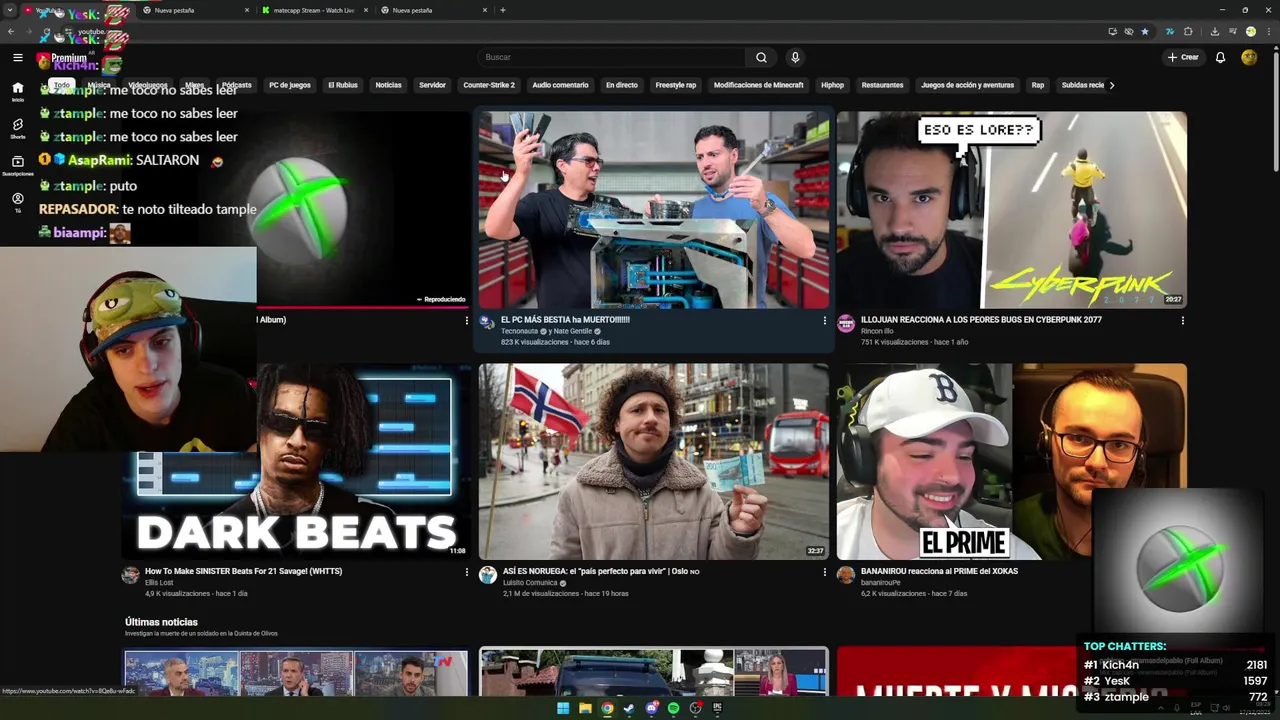Open the Rincon Illo channel link
1280x720 pixels.
[877, 331]
